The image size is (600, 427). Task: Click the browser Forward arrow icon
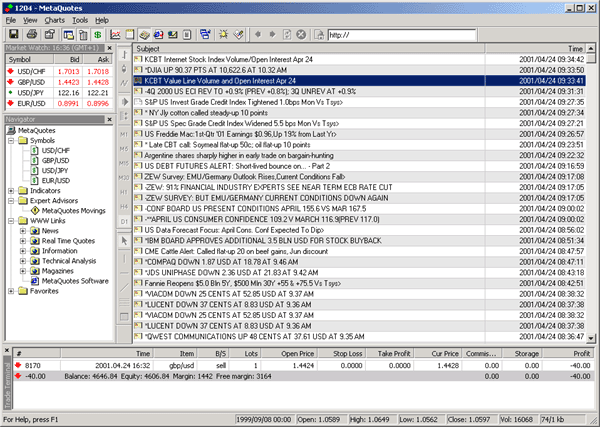pos(272,35)
